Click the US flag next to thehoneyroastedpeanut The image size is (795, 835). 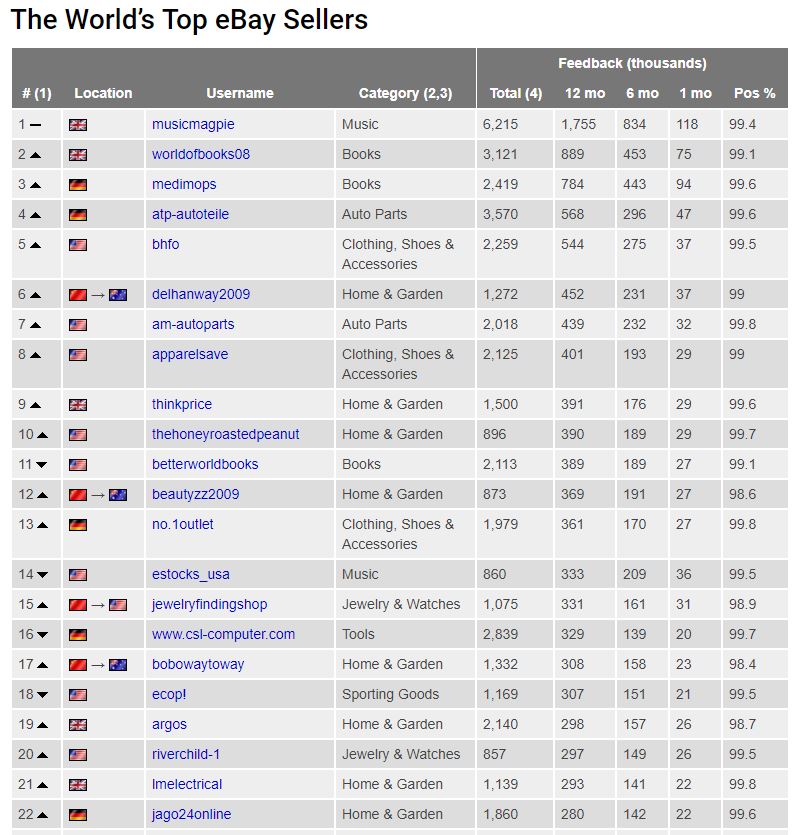pos(78,435)
